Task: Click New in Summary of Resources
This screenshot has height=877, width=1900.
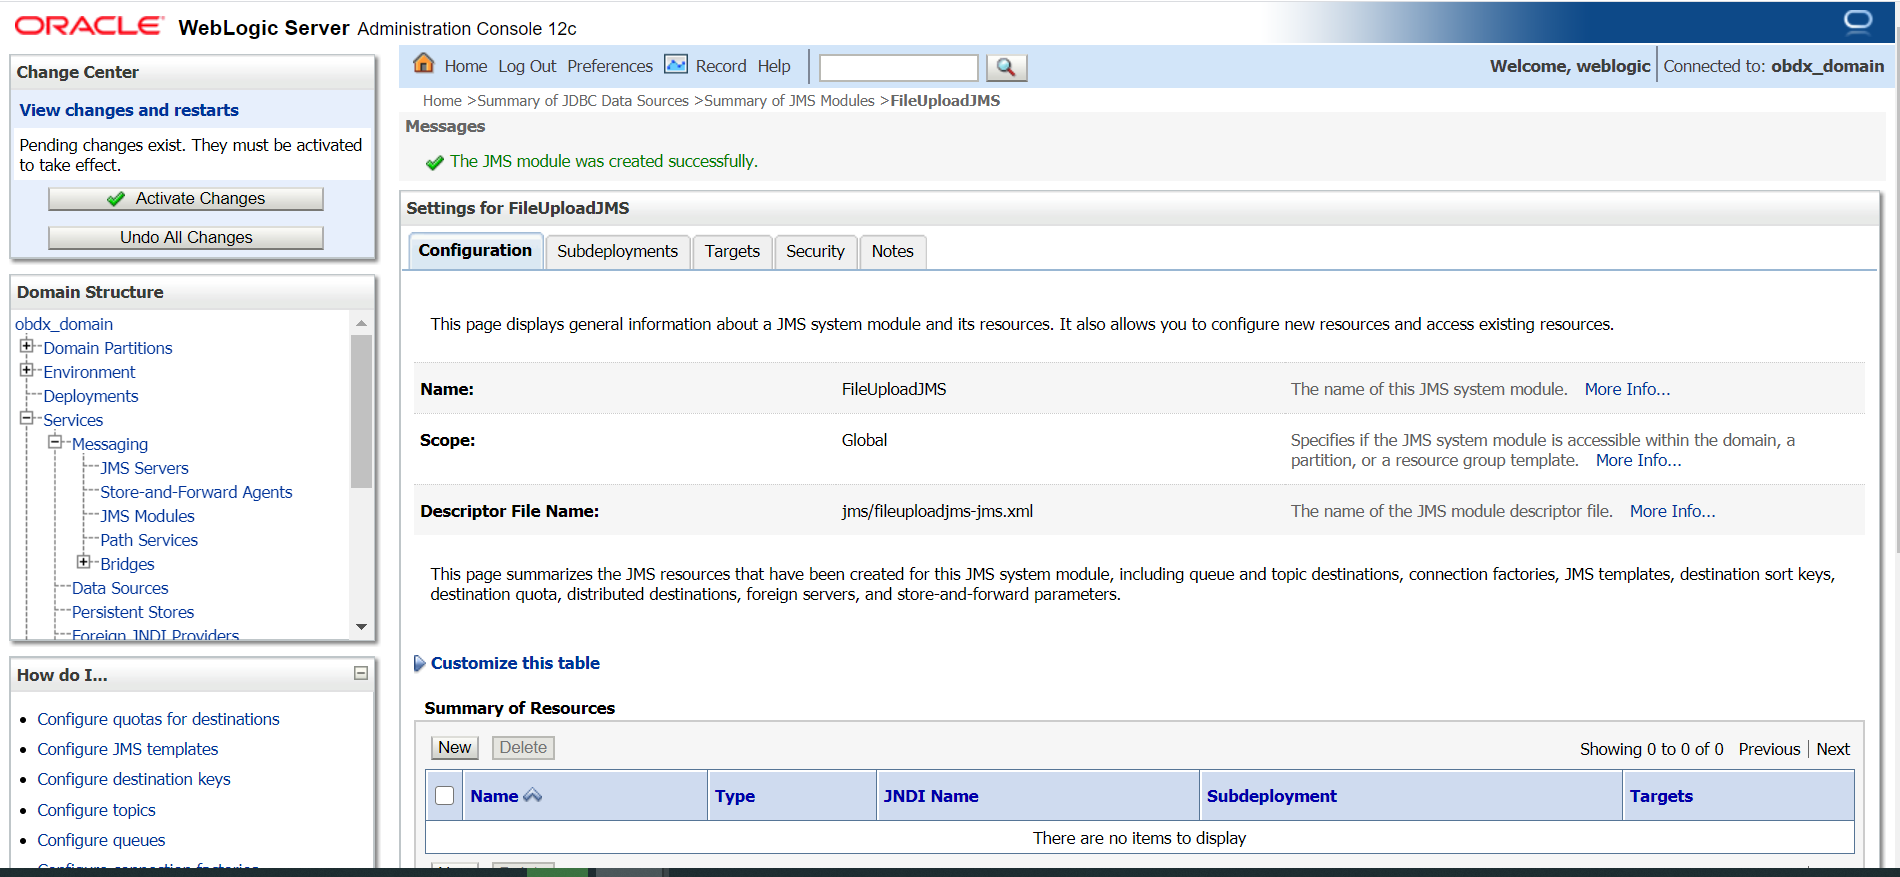Action: [x=455, y=747]
